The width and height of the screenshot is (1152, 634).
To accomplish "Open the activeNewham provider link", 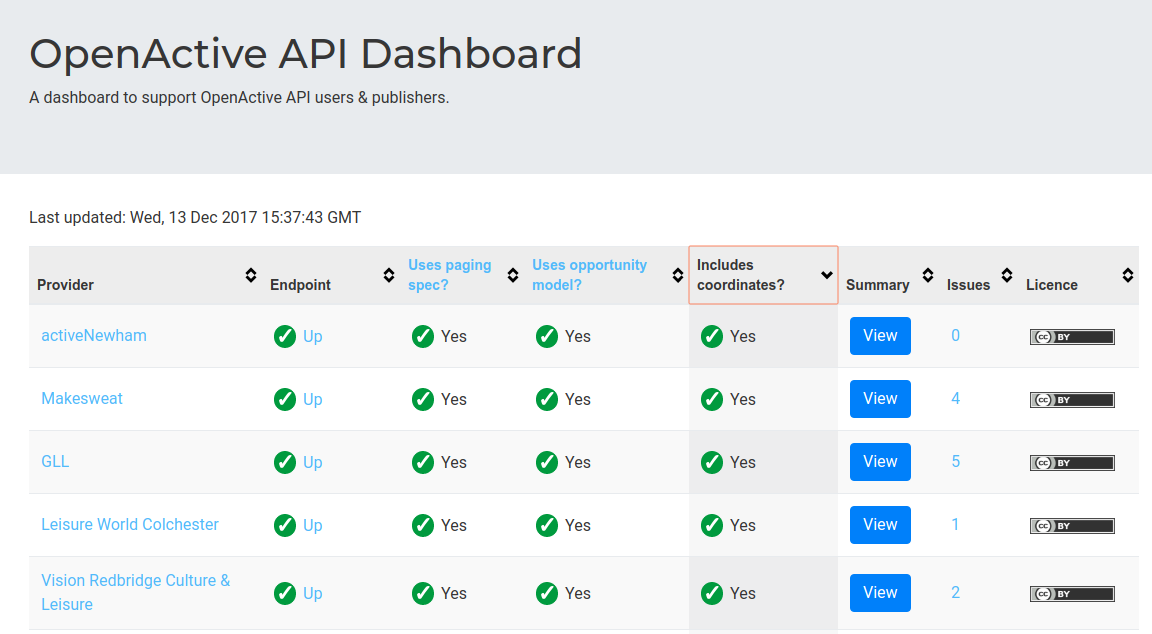I will coord(94,336).
